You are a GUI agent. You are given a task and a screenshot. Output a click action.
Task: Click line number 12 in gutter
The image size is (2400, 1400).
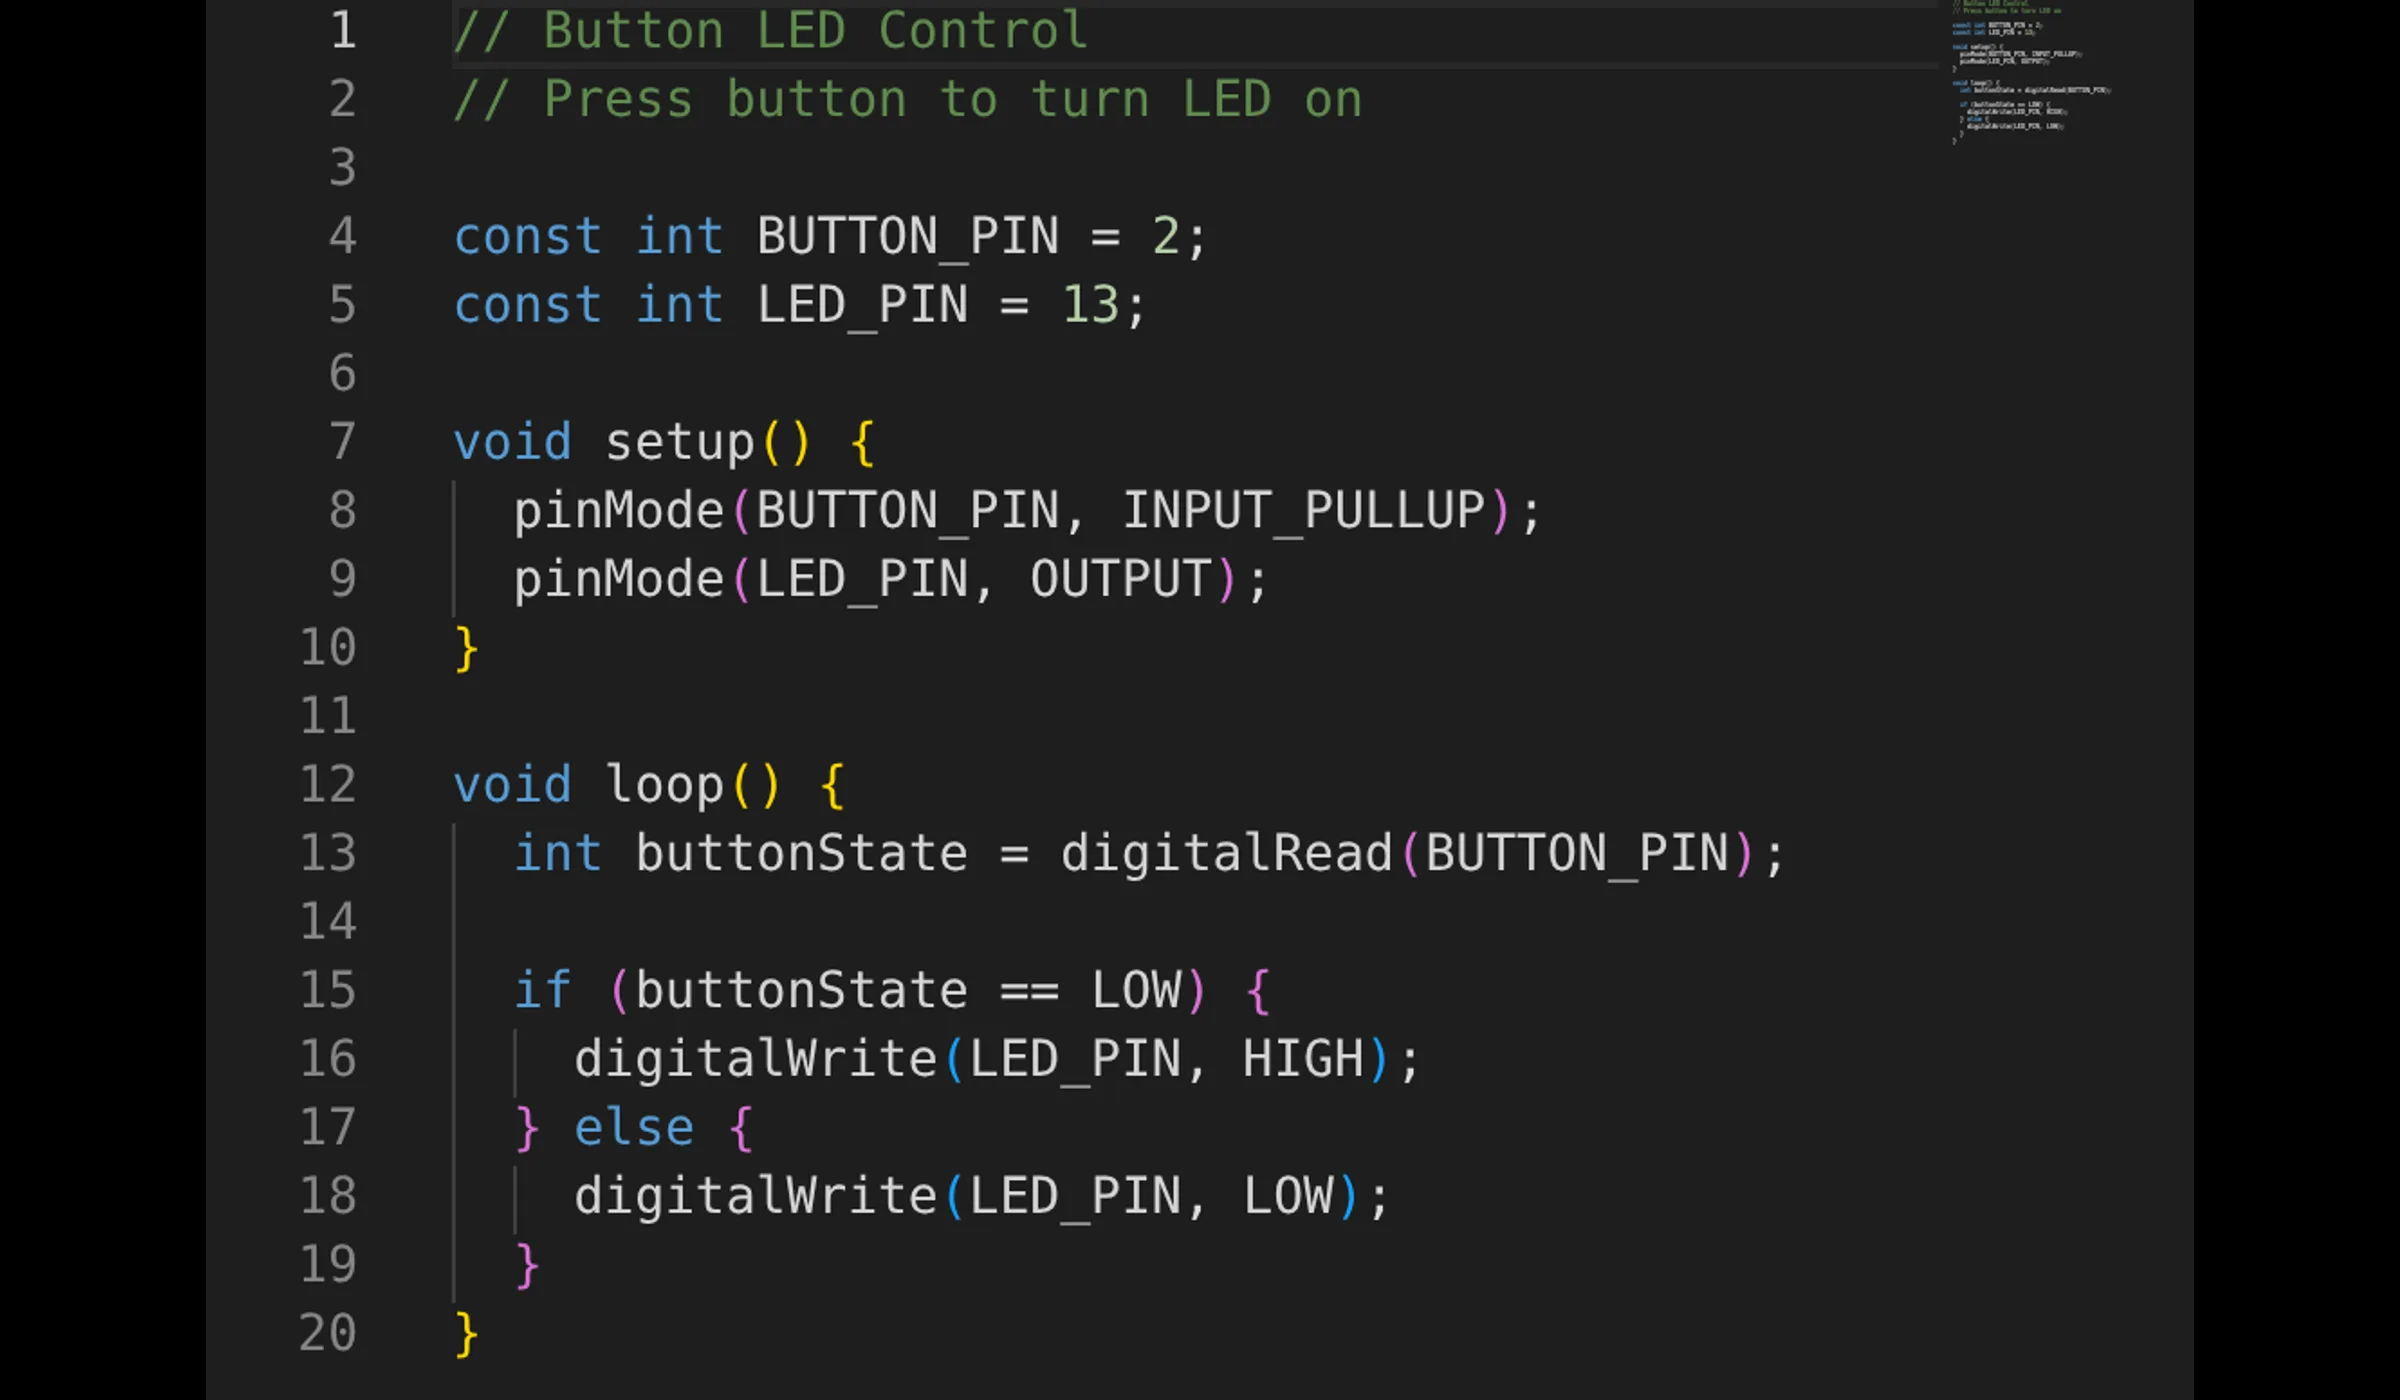tap(328, 785)
